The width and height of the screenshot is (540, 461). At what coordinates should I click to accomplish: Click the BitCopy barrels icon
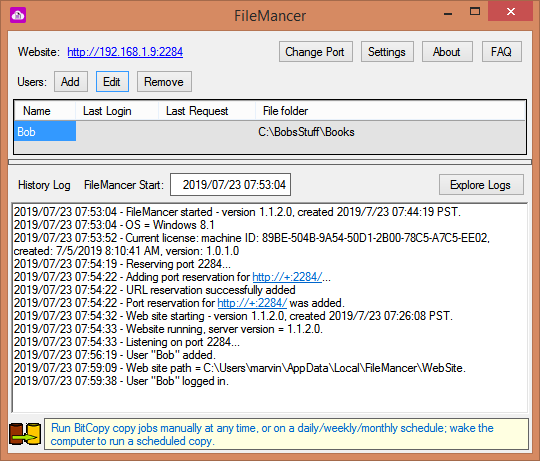tap(25, 434)
